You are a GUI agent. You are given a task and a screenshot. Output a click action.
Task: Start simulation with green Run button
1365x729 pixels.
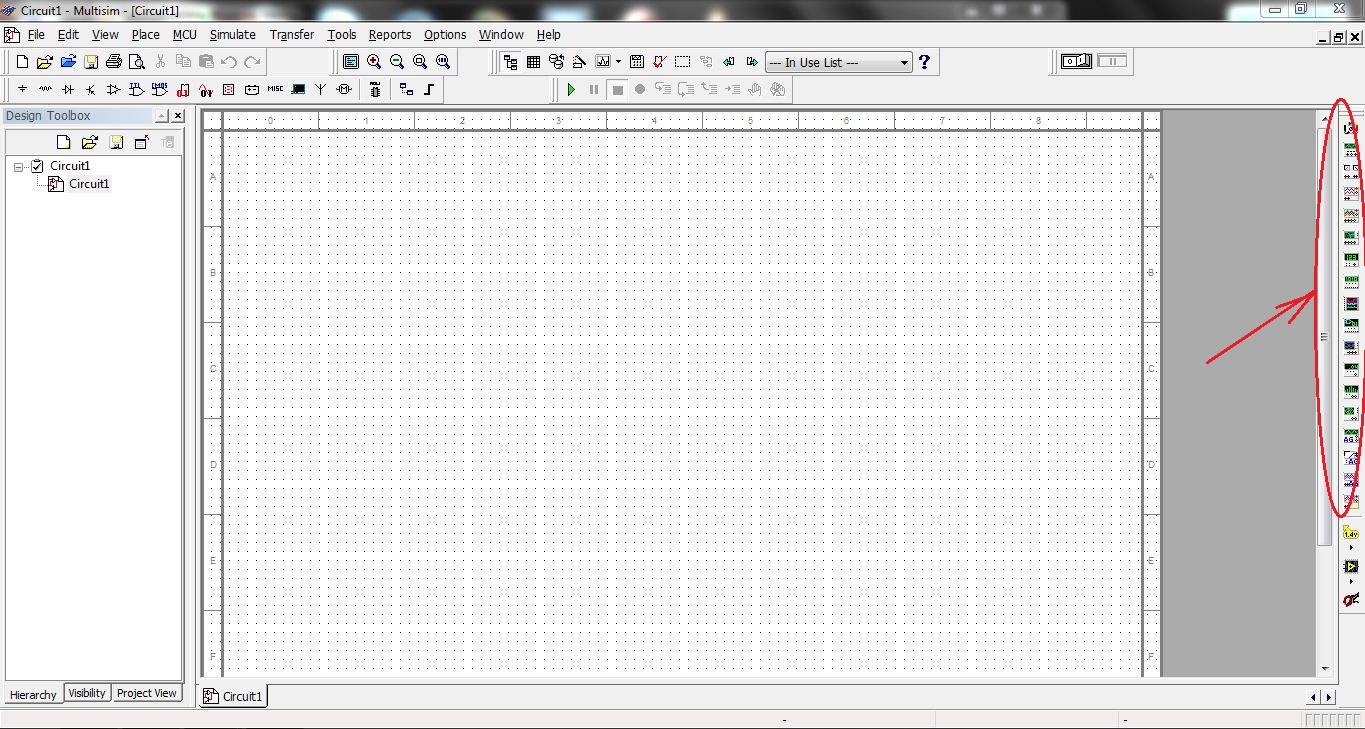click(571, 89)
